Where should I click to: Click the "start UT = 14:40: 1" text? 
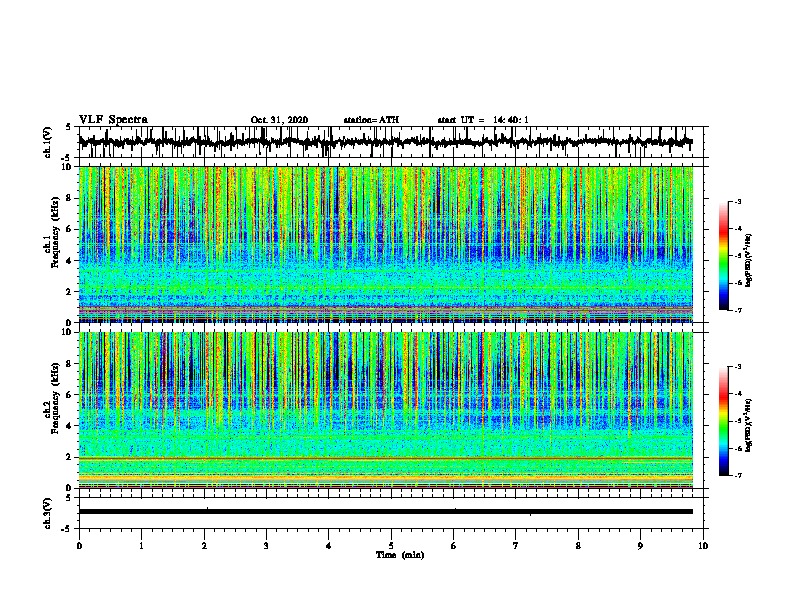[483, 120]
